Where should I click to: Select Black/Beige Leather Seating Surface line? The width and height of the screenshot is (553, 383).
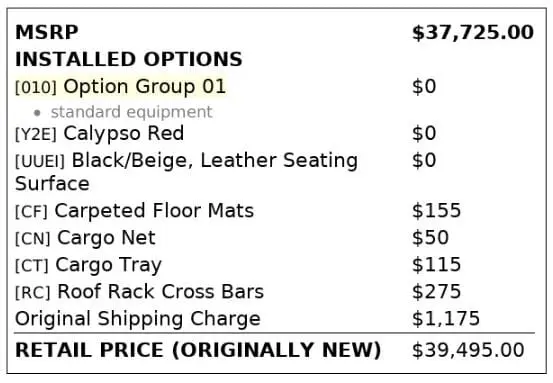[187, 172]
